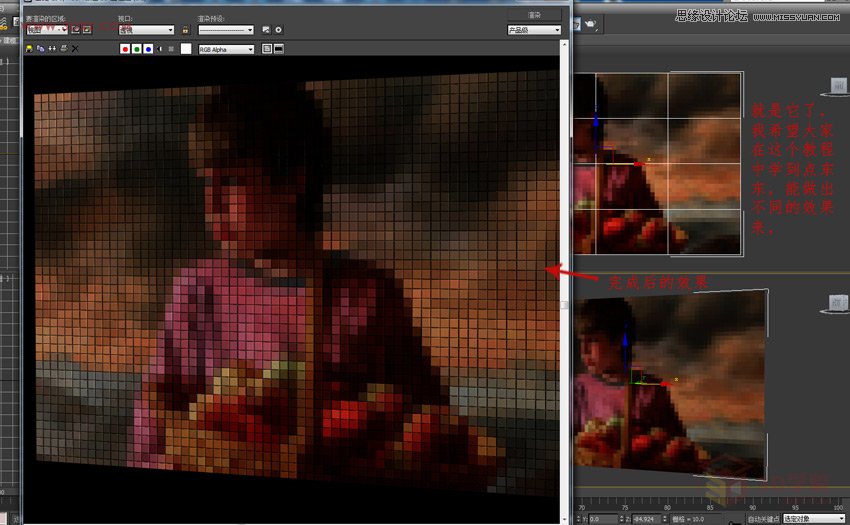
Task: Click the grid value text in status bar
Action: point(688,519)
